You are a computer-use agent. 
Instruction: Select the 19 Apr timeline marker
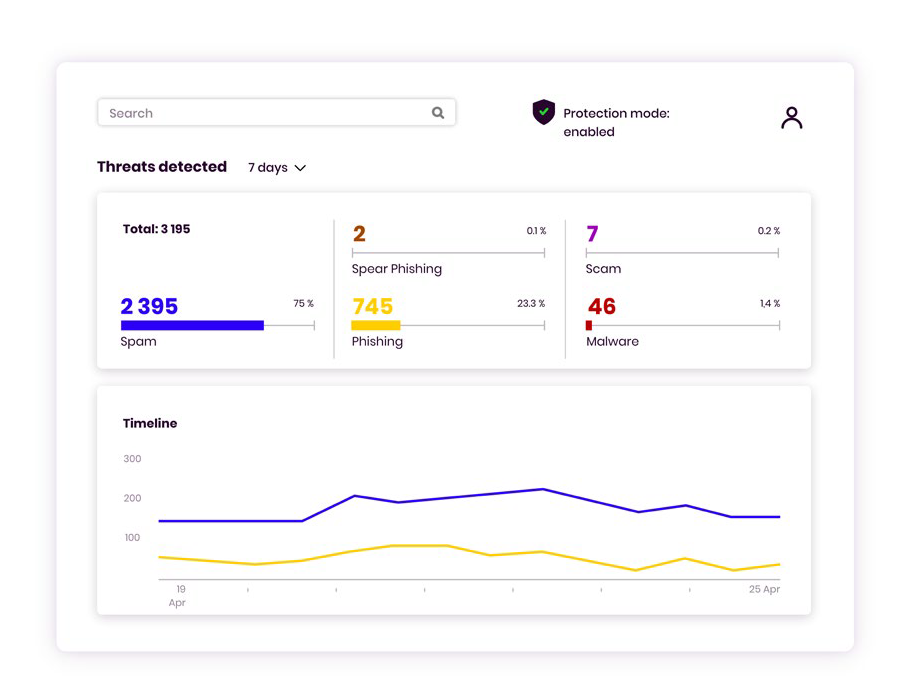click(177, 596)
